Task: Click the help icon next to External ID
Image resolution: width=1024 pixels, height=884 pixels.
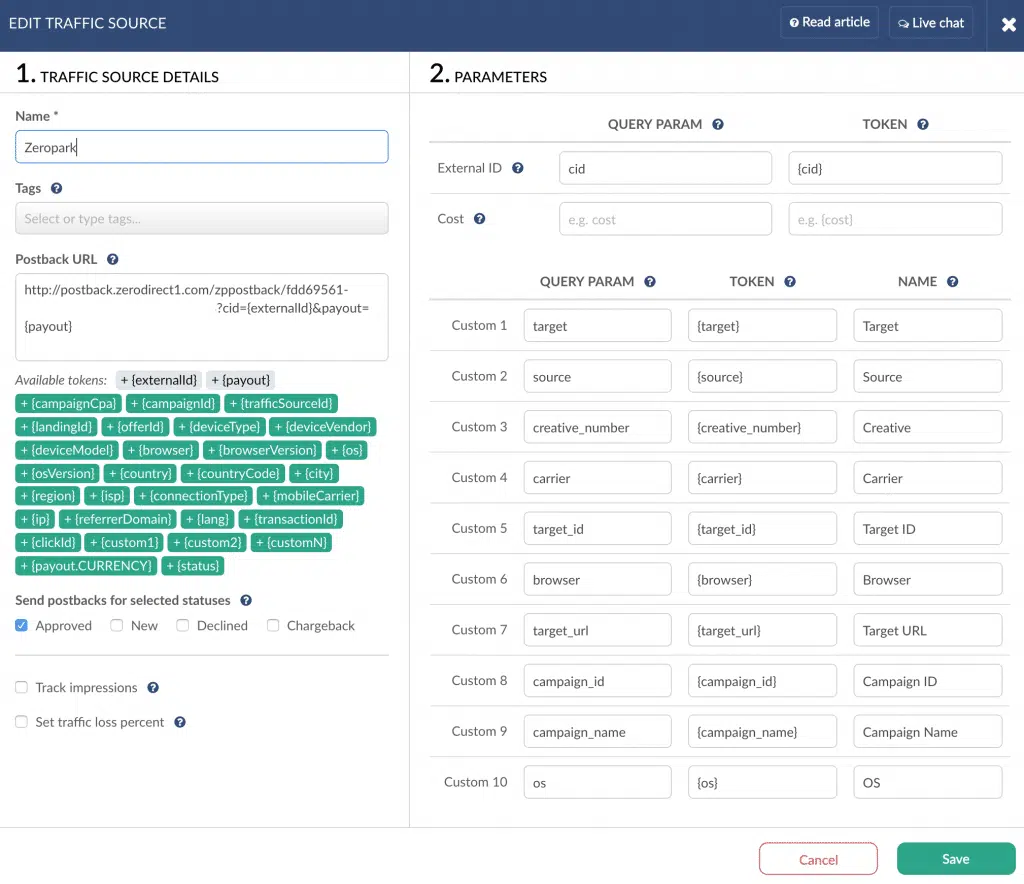Action: click(x=518, y=168)
